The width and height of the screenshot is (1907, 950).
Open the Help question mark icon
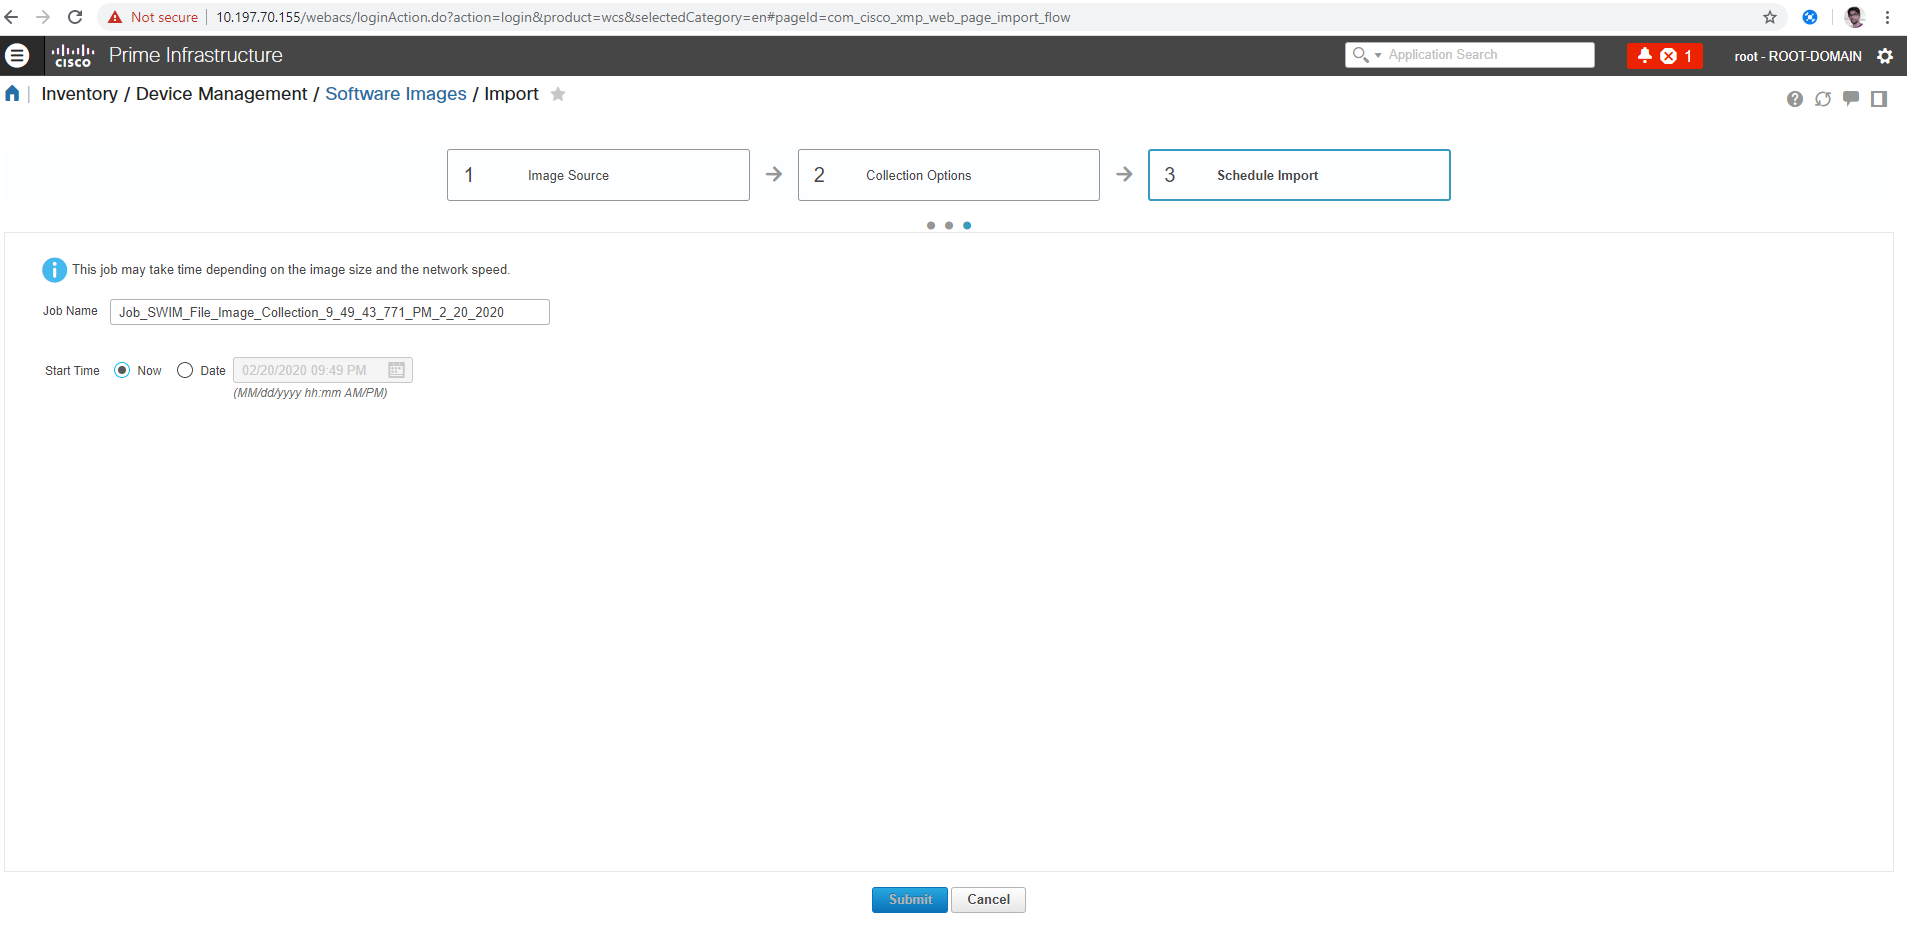[1795, 99]
